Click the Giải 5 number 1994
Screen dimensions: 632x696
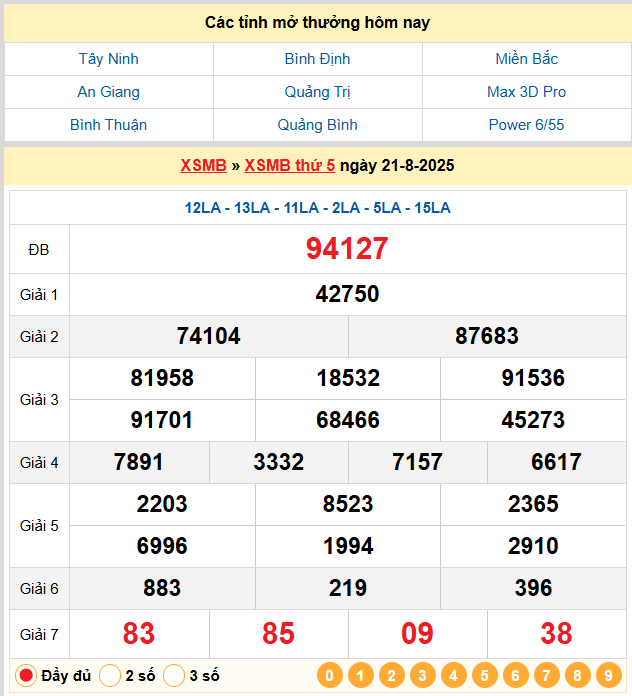[x=348, y=546]
